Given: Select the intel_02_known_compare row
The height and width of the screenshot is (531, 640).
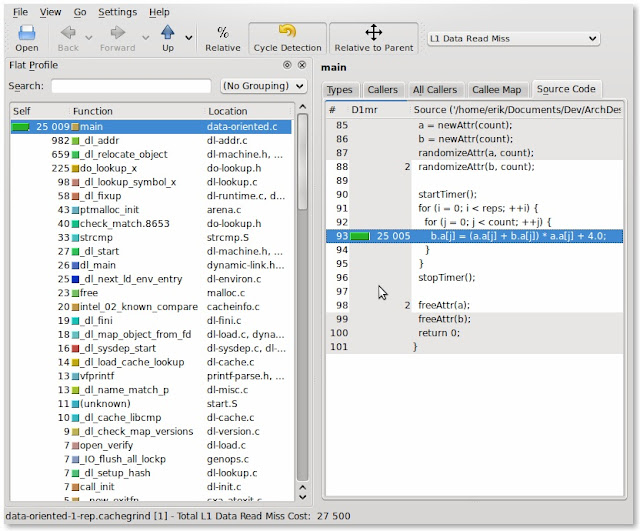Looking at the screenshot, I should tap(151, 307).
